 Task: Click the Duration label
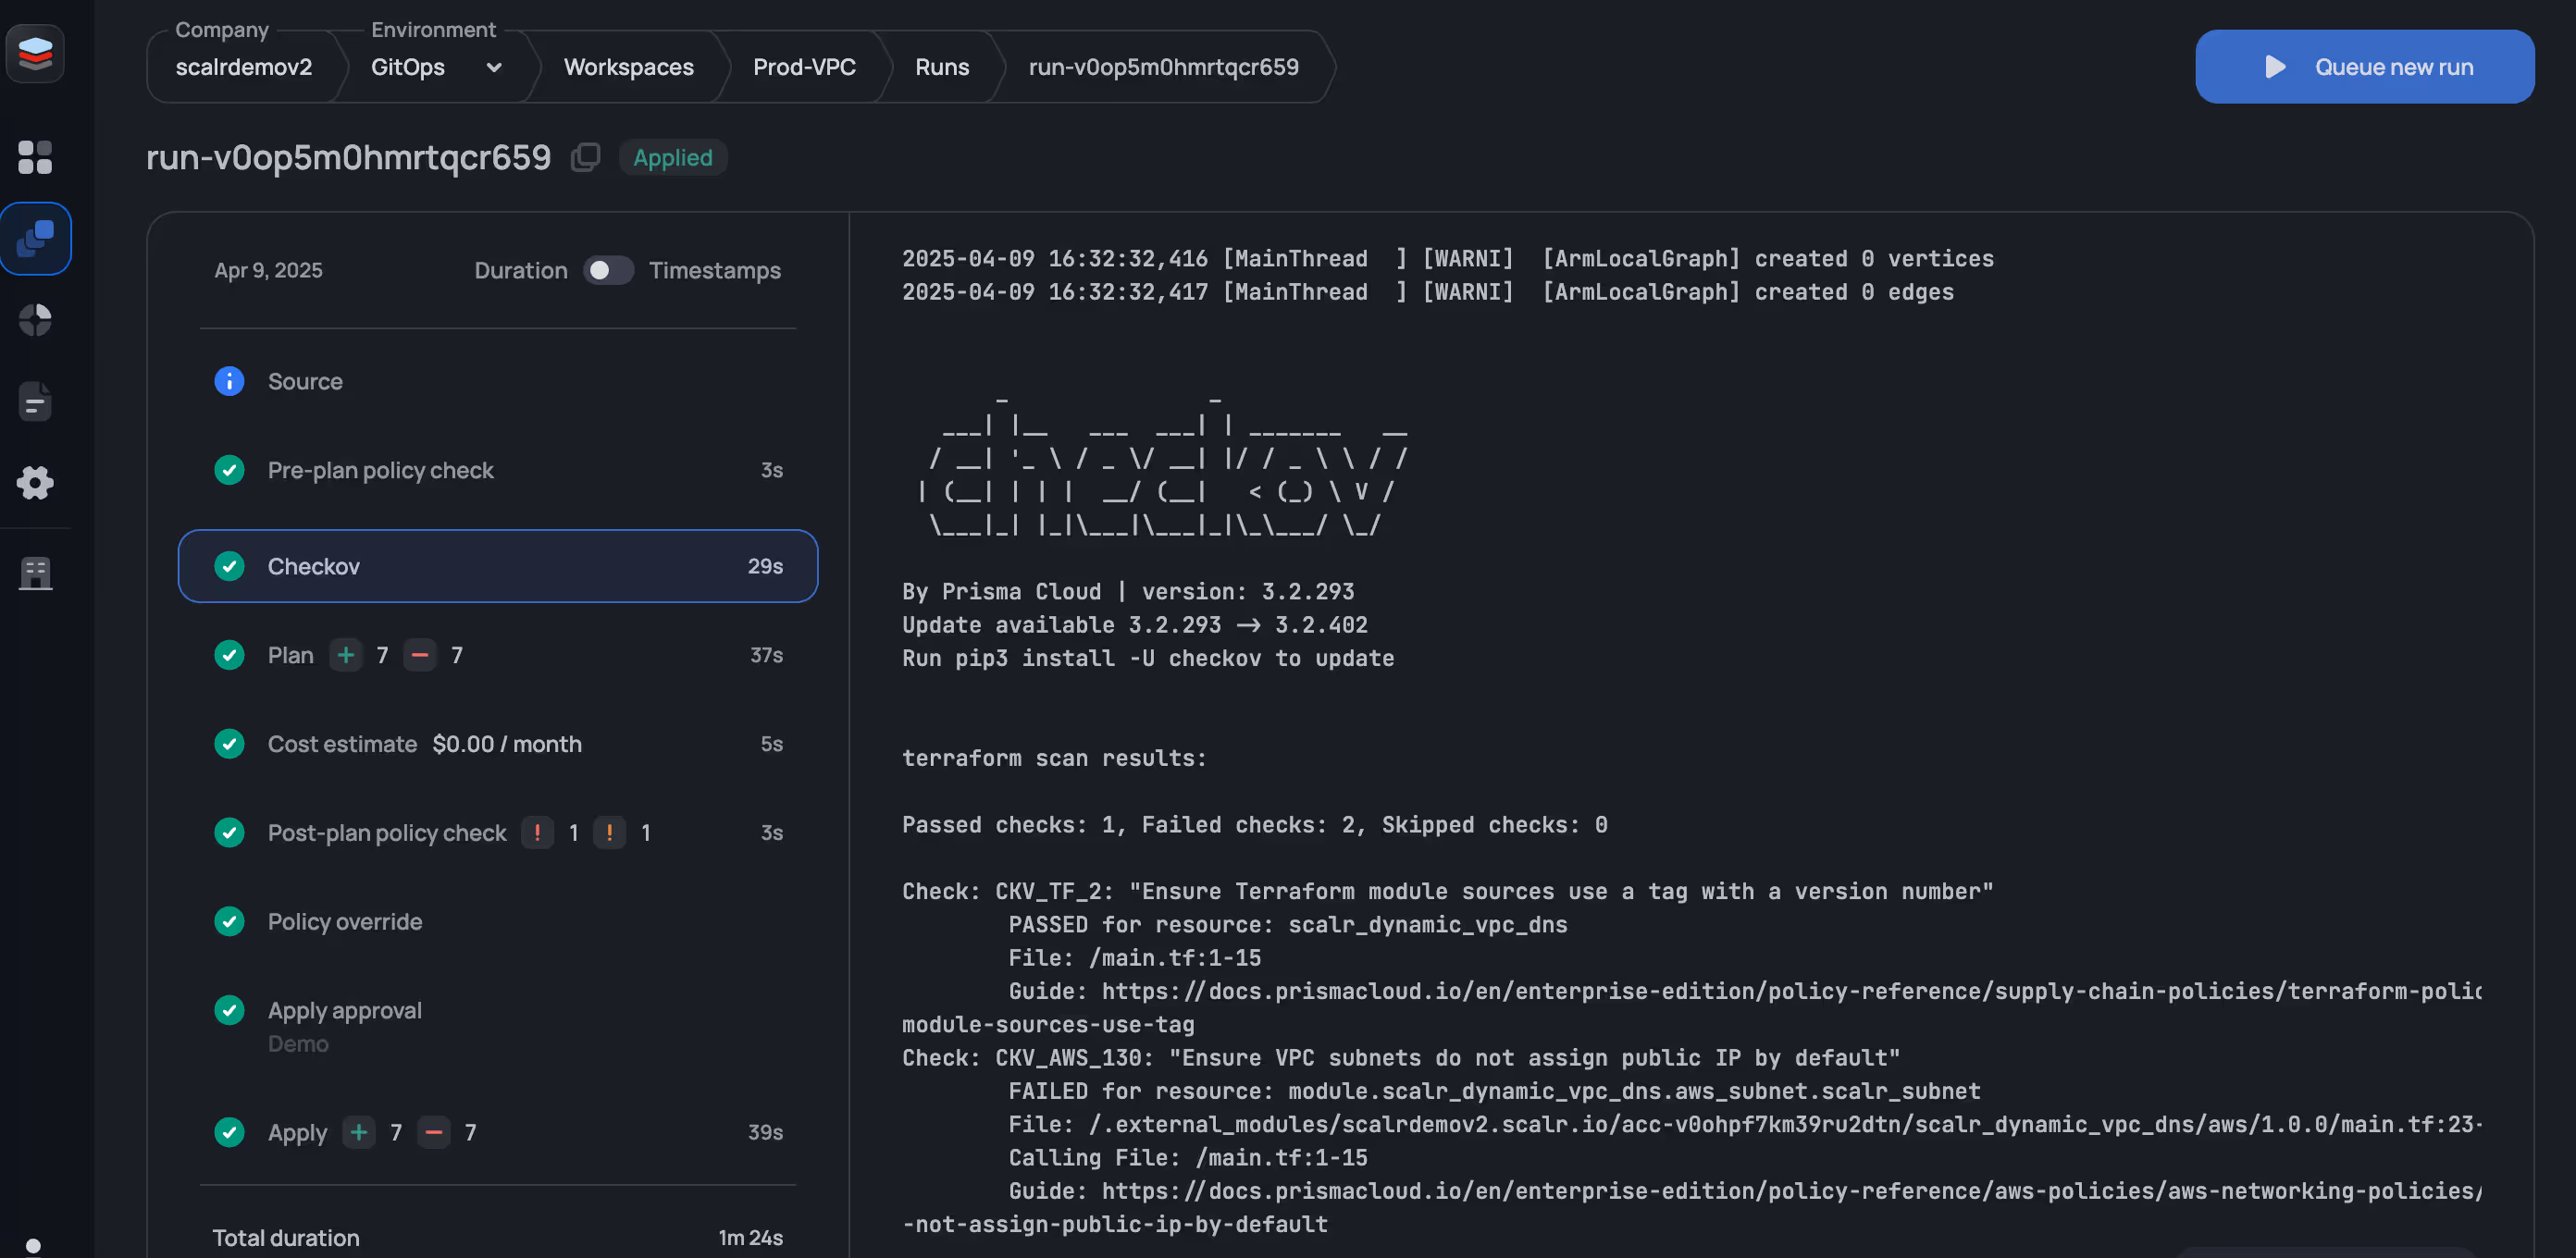520,270
